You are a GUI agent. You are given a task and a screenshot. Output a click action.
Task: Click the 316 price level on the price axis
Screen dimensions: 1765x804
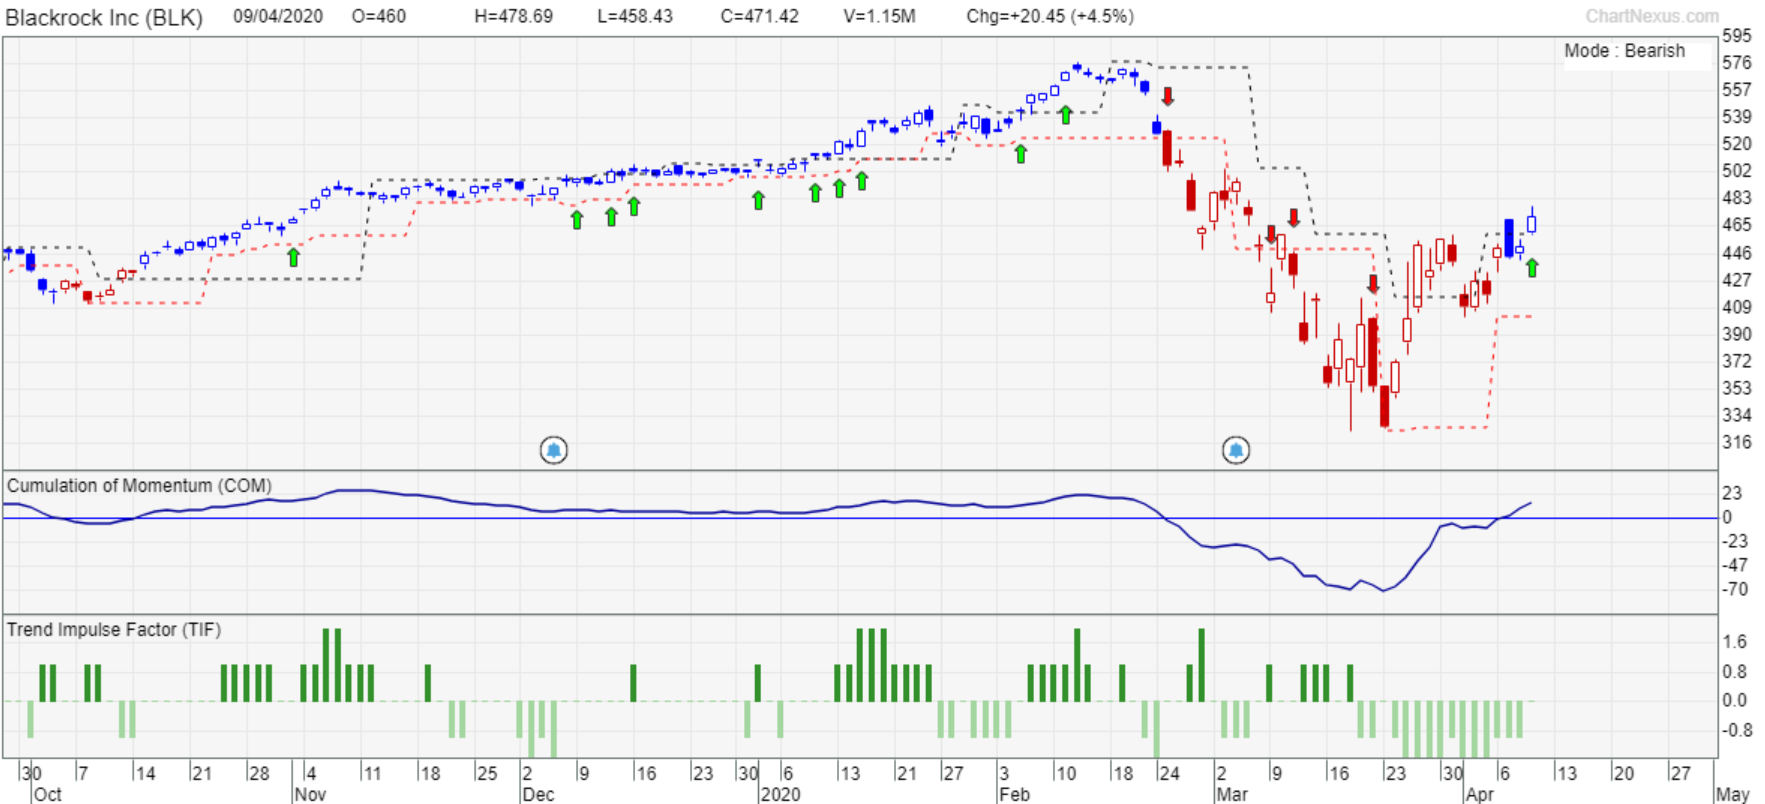[1737, 442]
